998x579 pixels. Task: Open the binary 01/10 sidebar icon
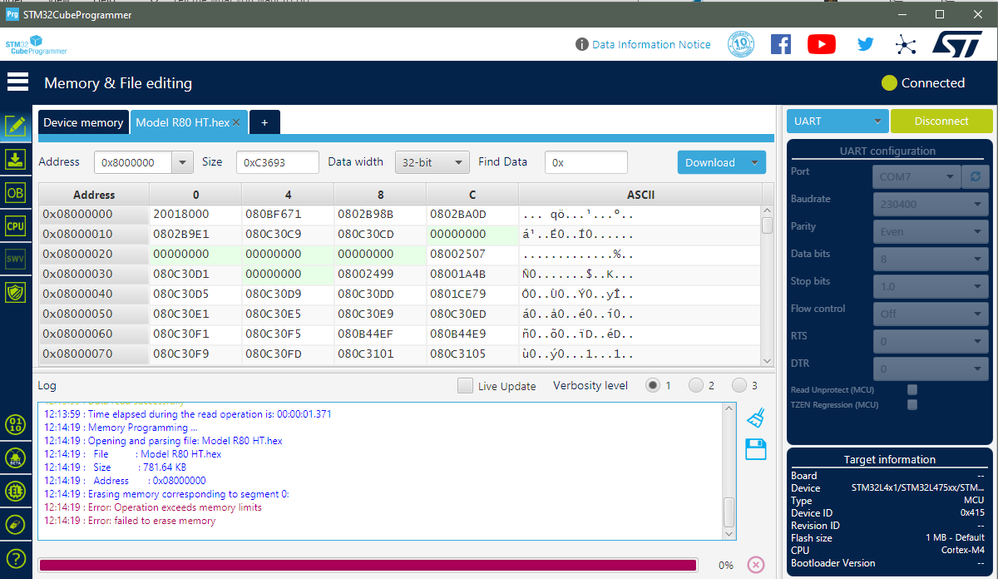click(x=15, y=424)
